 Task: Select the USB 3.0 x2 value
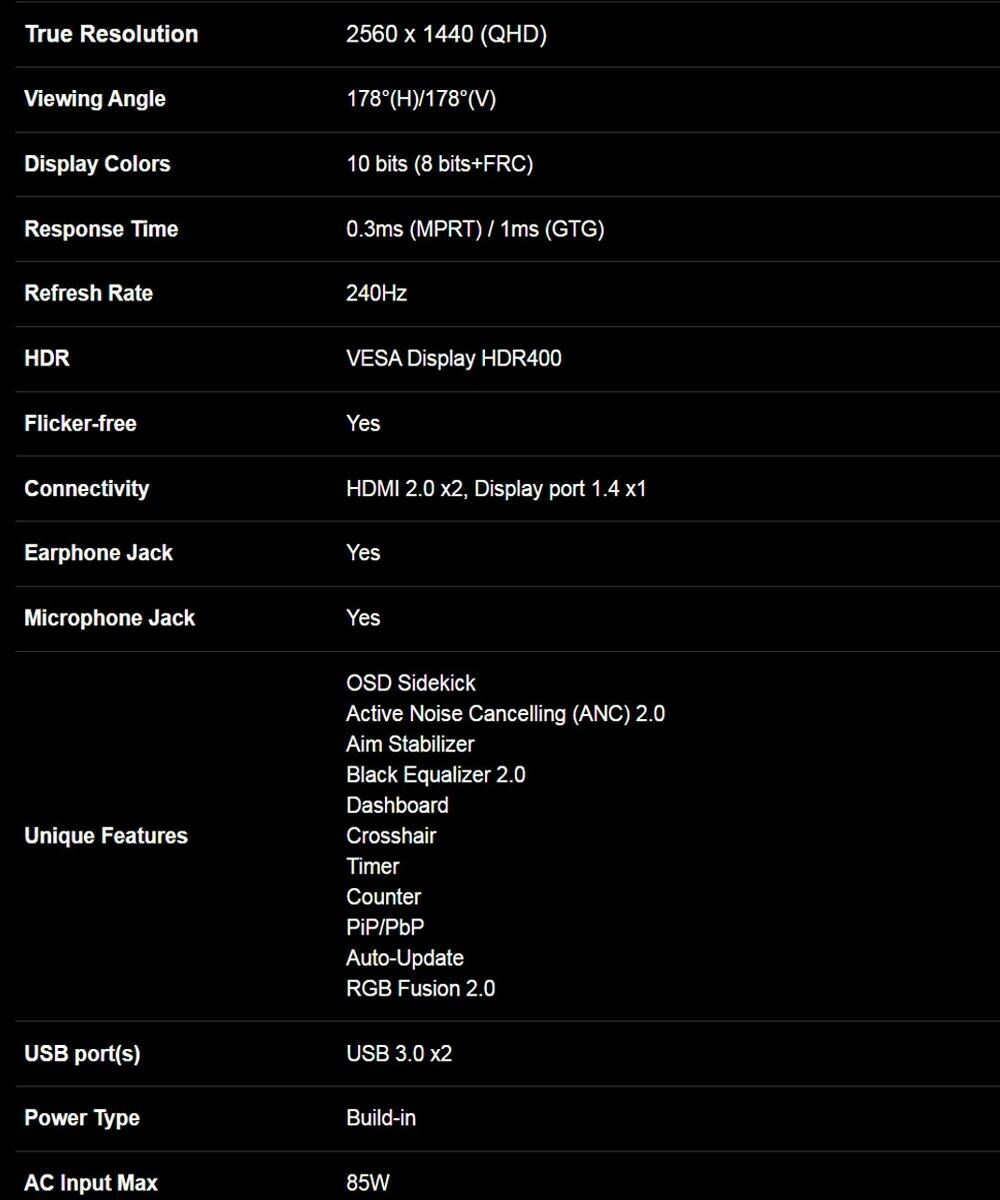[399, 1053]
